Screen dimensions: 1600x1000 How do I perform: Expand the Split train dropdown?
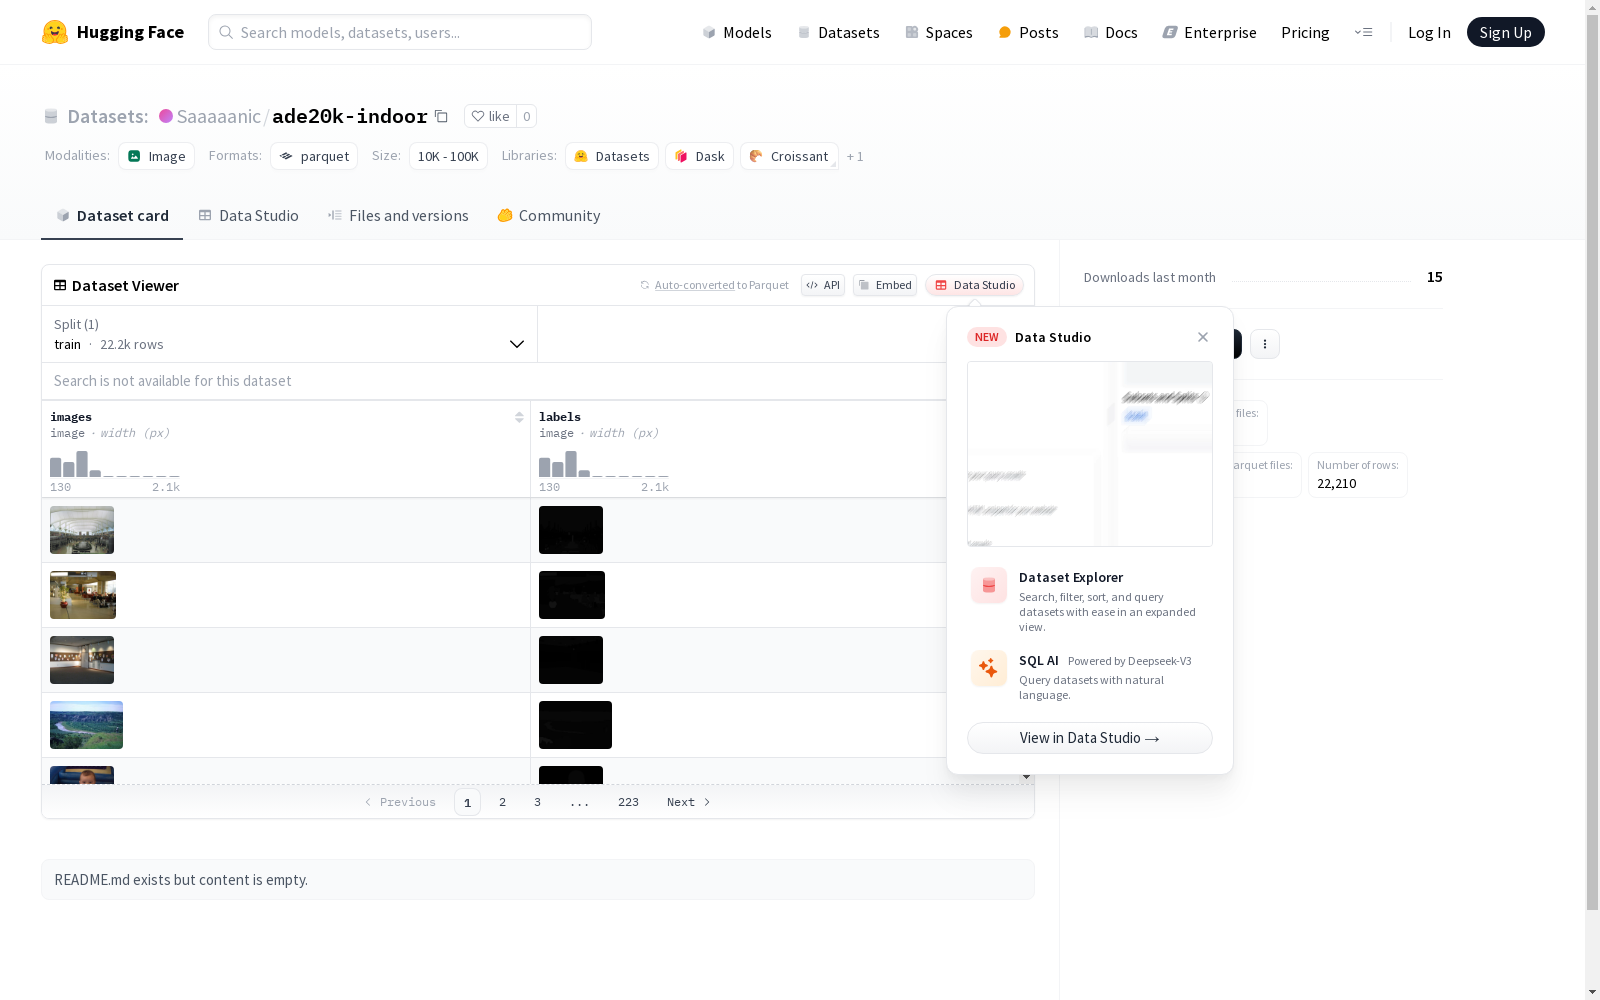289,334
